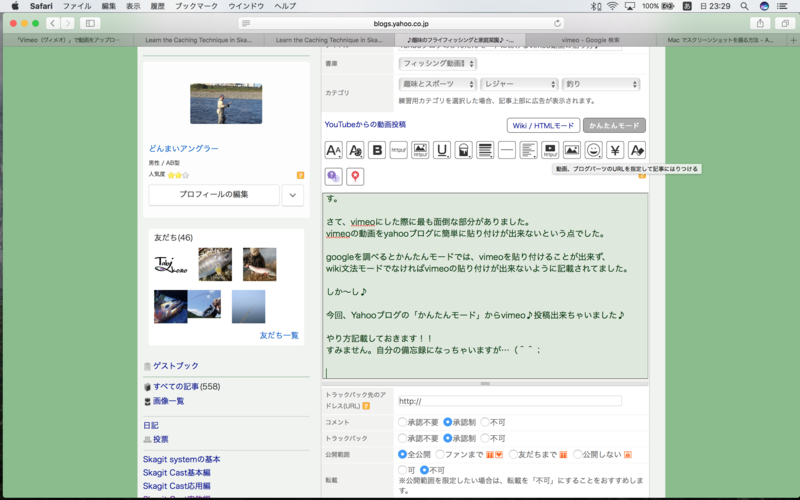Apply underline formatting
The image size is (800, 500).
click(442, 150)
